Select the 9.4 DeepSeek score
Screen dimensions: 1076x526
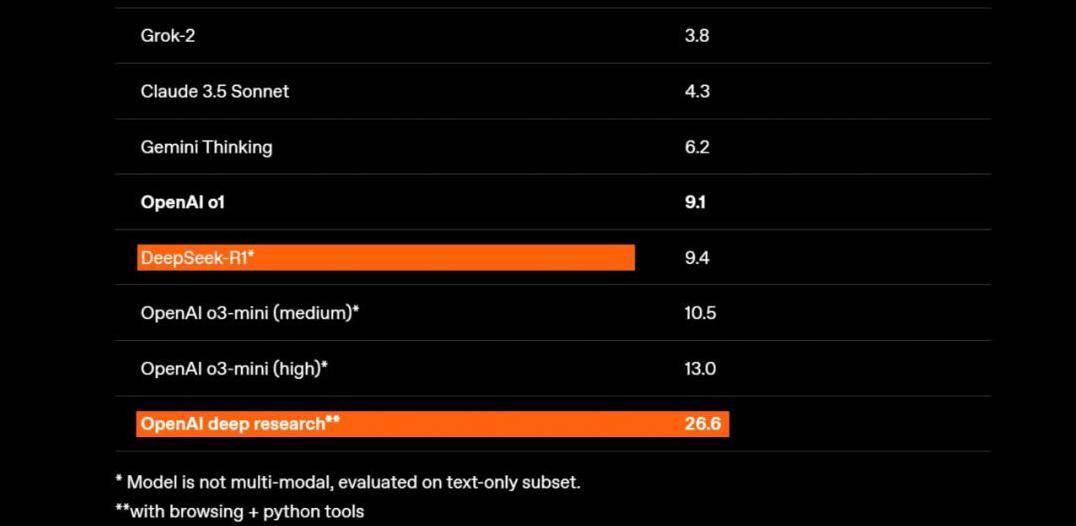[697, 258]
